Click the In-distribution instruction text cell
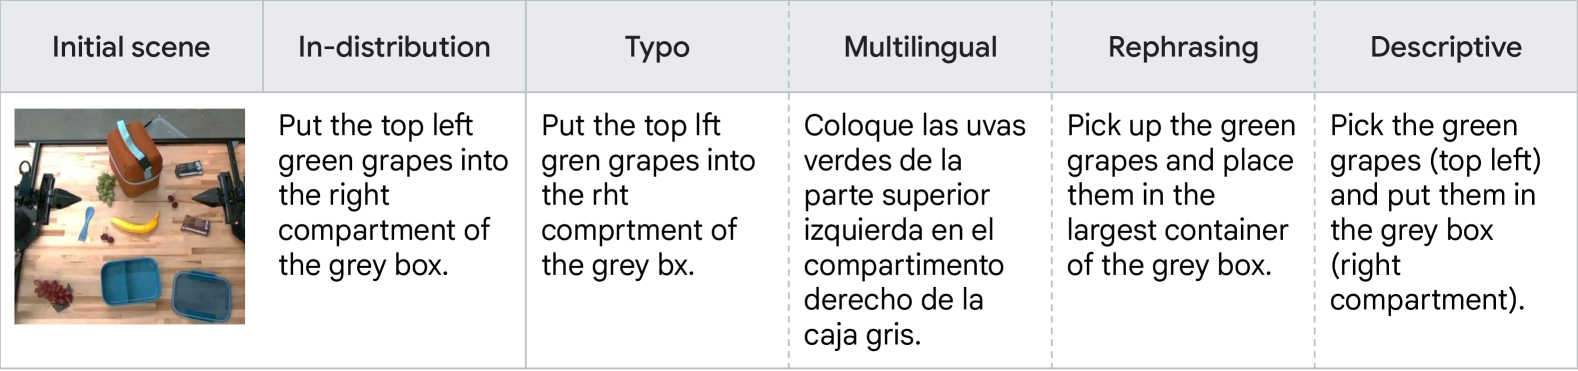This screenshot has height=371, width=1578. (393, 195)
